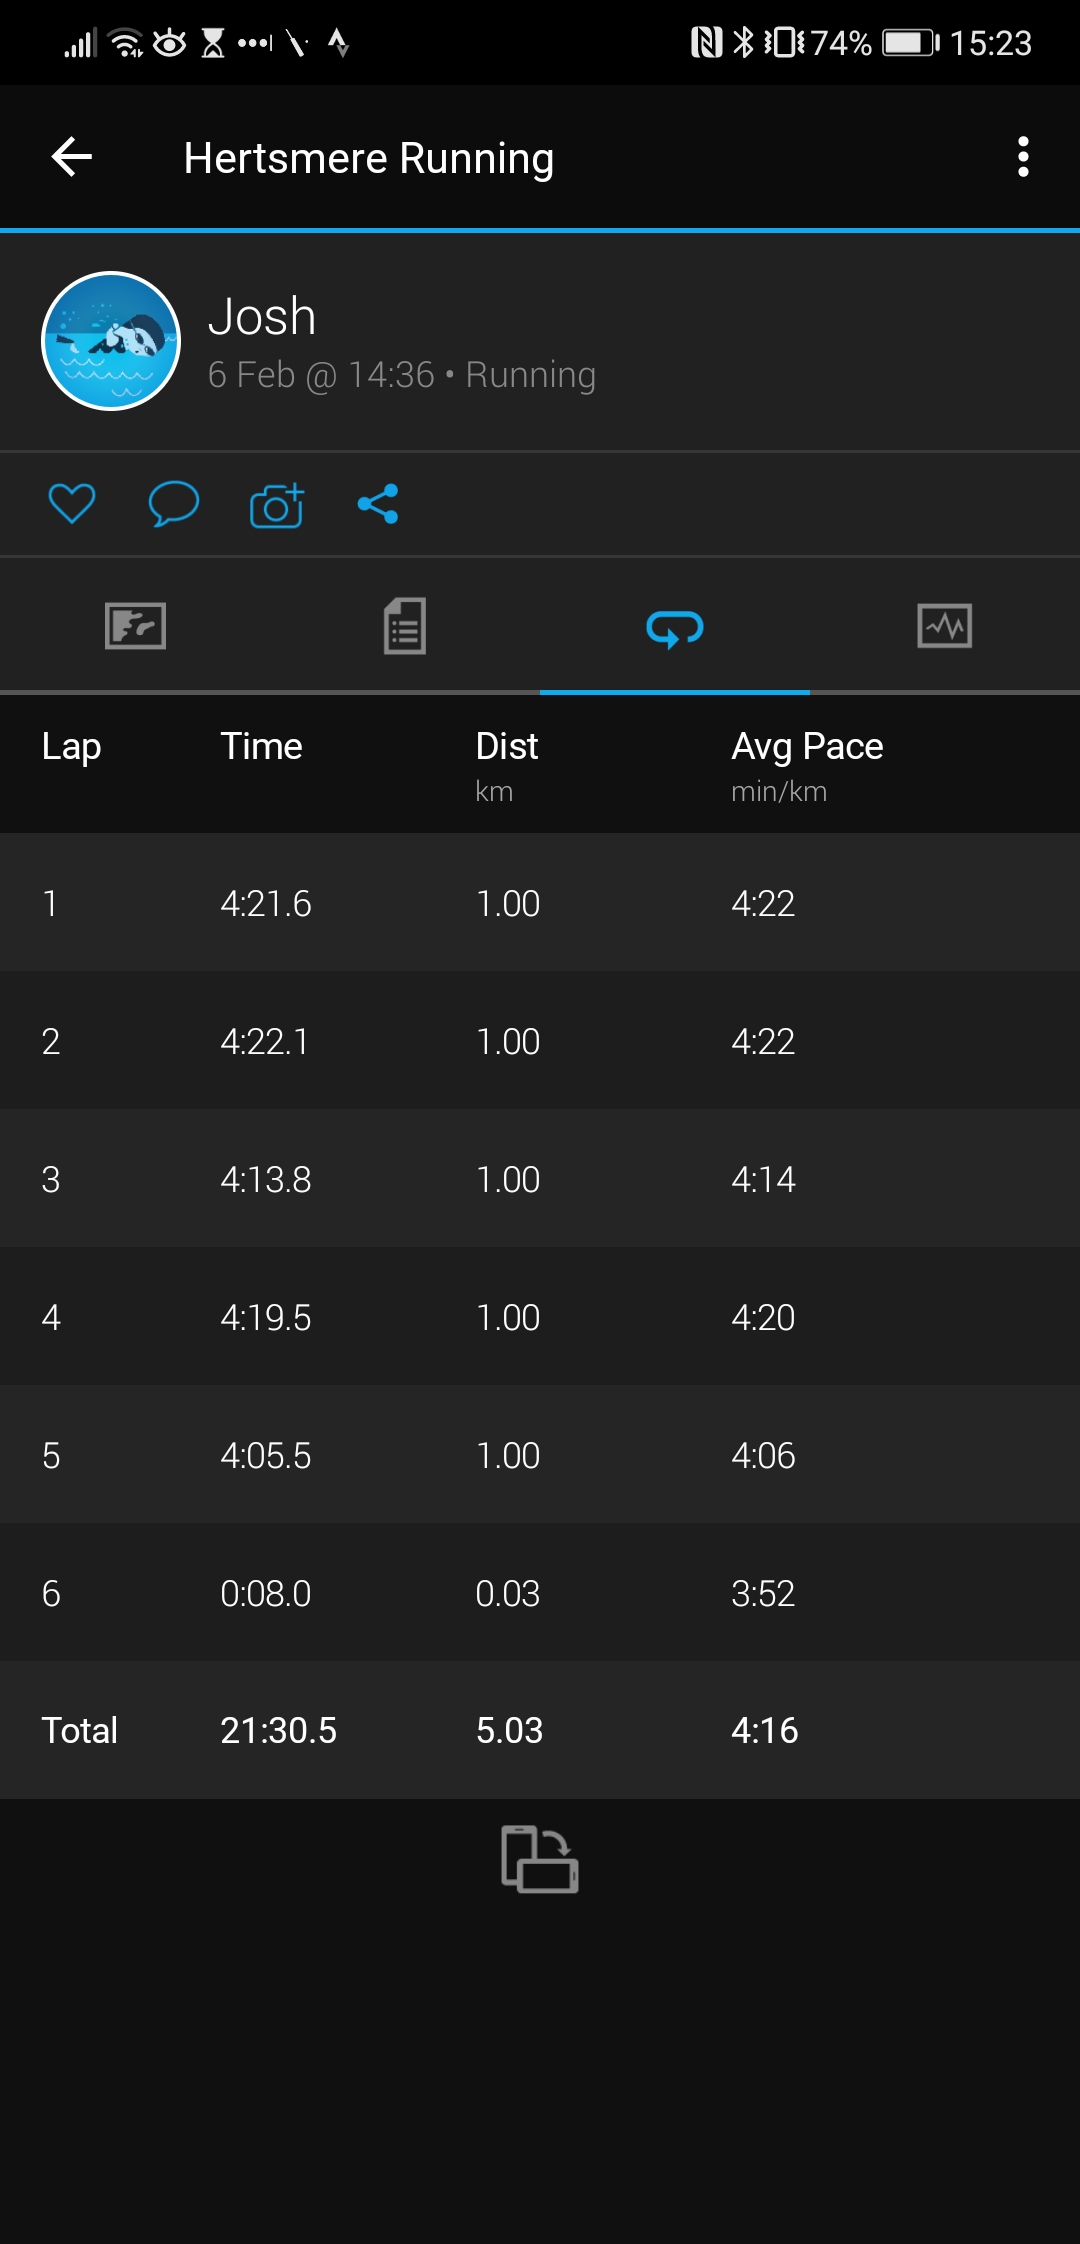Open the charts tab
Image resolution: width=1080 pixels, height=2244 pixels.
(944, 627)
